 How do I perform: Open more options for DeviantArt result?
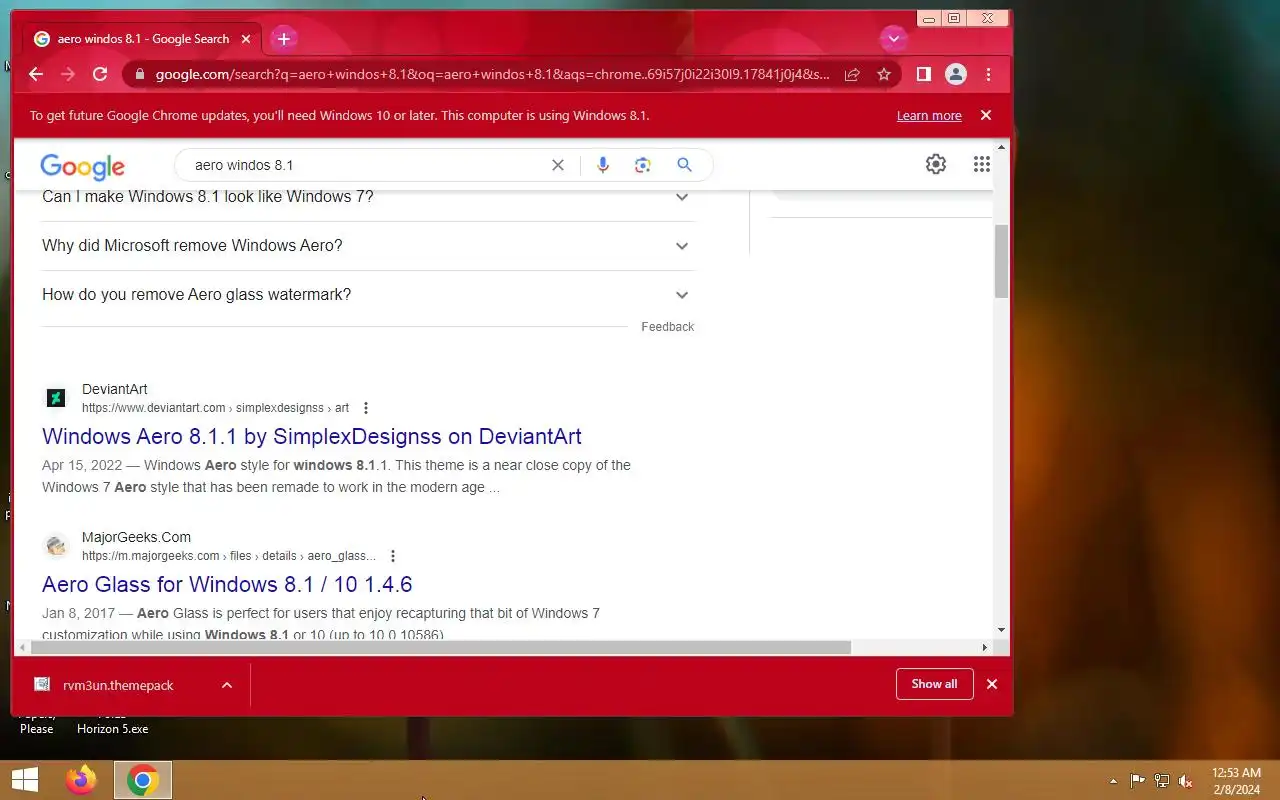(366, 408)
